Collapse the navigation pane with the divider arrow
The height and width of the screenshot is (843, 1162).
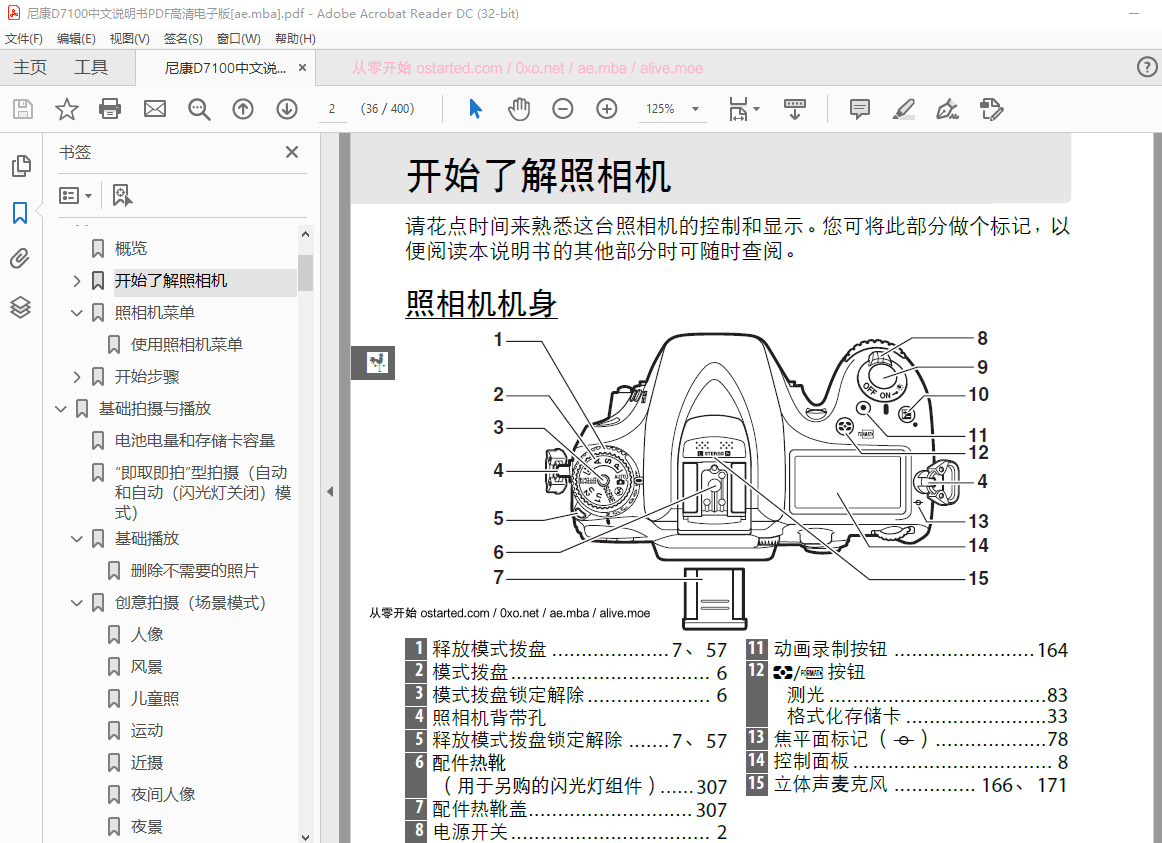click(x=330, y=491)
